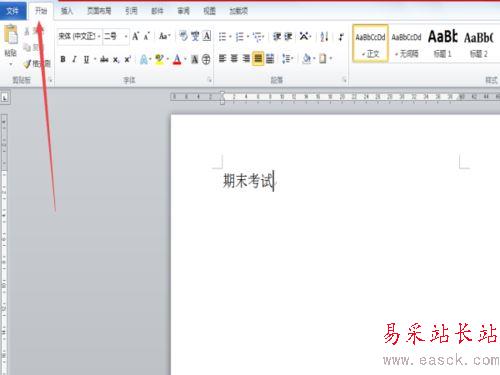500x375 pixels.
Task: Click Align Text Left icon
Action: tap(222, 59)
